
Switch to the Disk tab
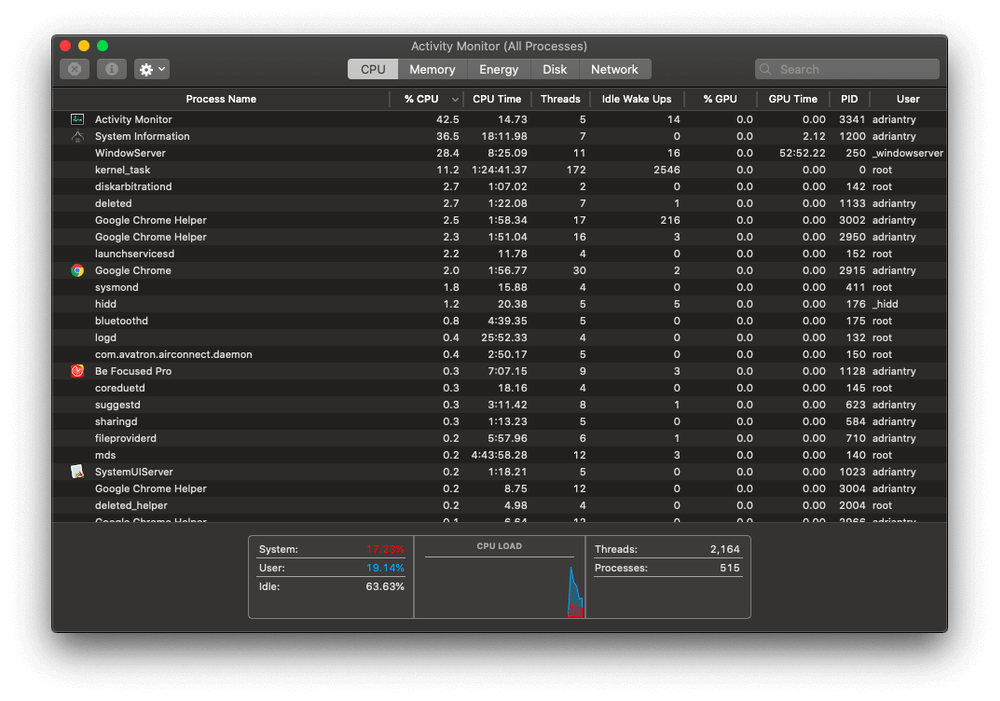click(x=555, y=69)
